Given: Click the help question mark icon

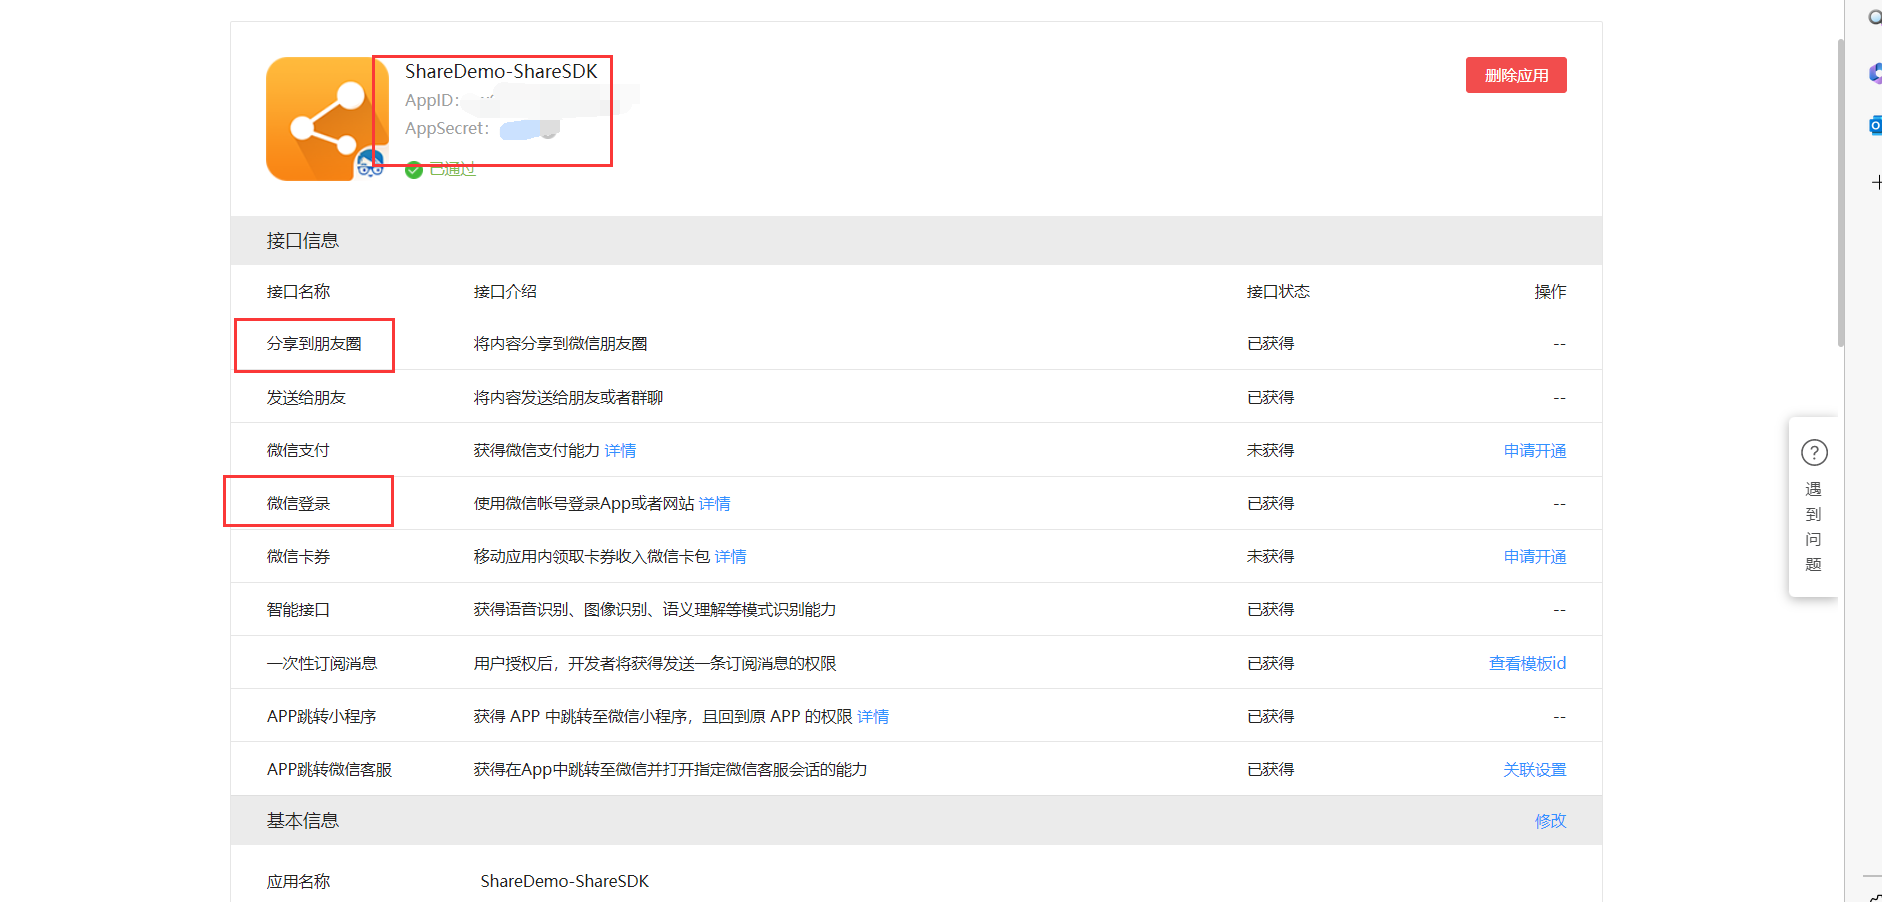Looking at the screenshot, I should (1814, 453).
